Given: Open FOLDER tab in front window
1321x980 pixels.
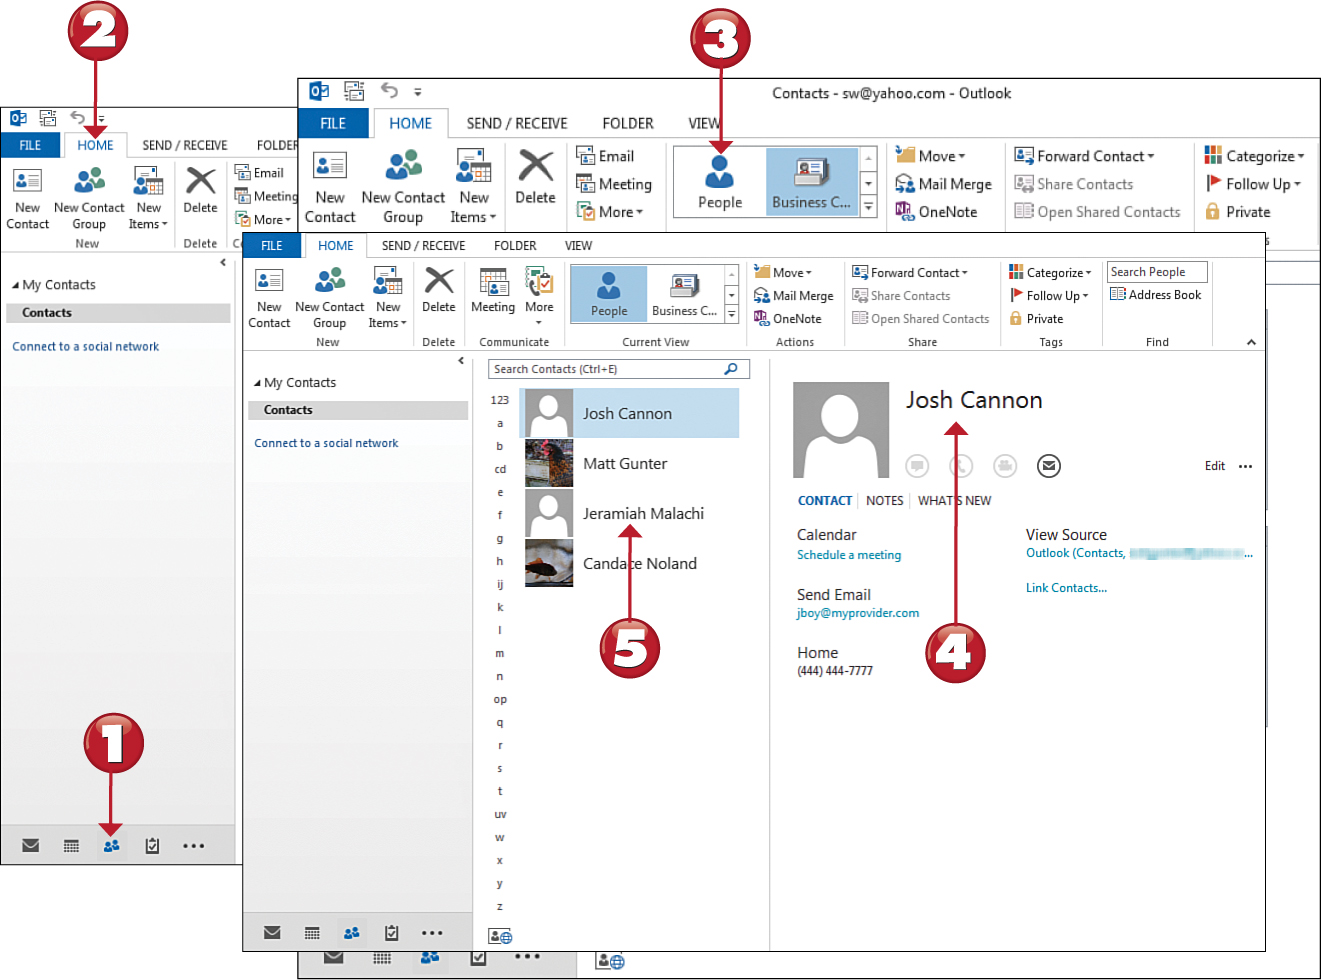Looking at the screenshot, I should pos(515,245).
